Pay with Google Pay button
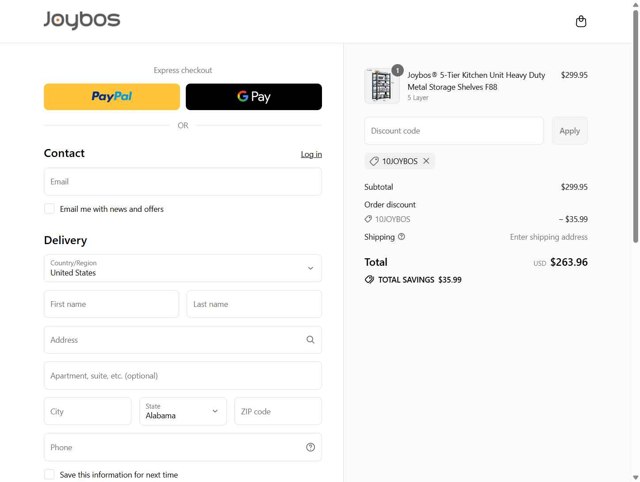 click(x=253, y=97)
